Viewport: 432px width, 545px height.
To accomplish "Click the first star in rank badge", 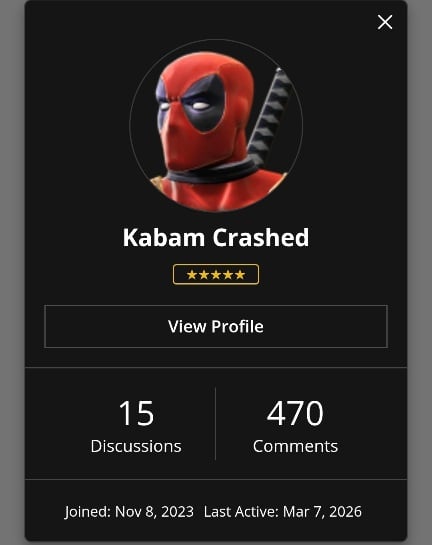I will tap(192, 275).
